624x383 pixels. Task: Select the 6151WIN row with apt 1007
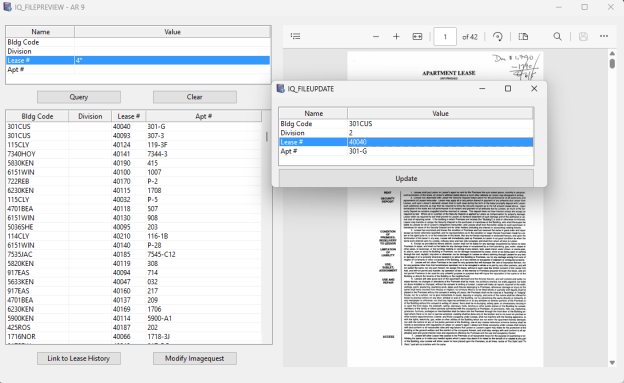point(134,172)
